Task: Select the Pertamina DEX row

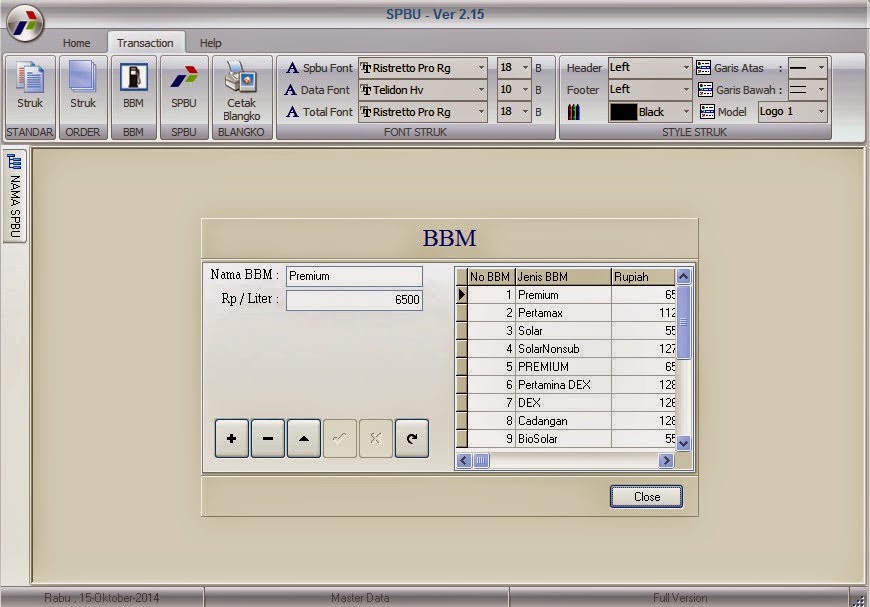Action: click(566, 385)
